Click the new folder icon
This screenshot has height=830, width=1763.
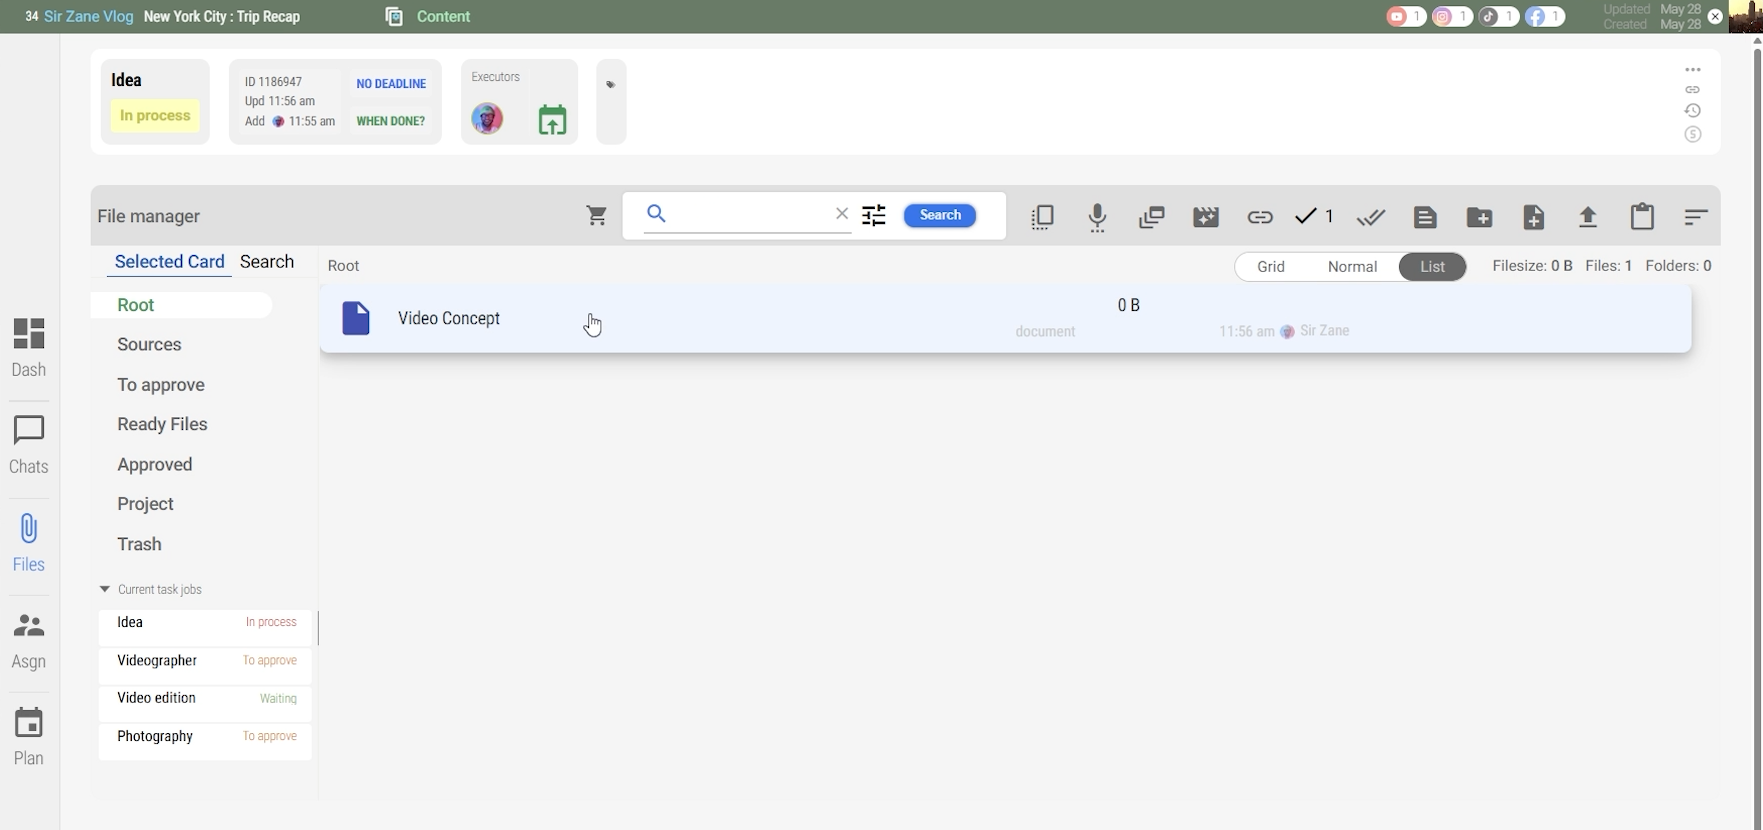coord(1479,217)
